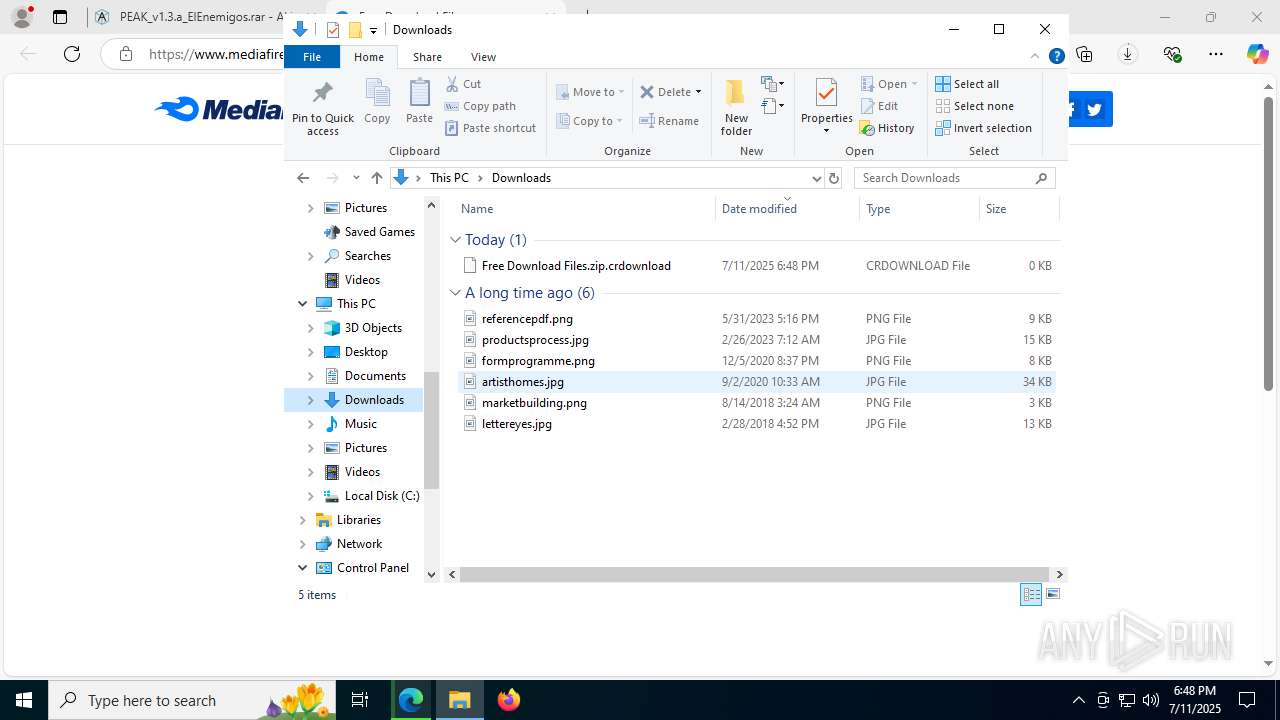This screenshot has height=720, width=1280.
Task: Navigate up one folder level arrow
Action: (376, 178)
